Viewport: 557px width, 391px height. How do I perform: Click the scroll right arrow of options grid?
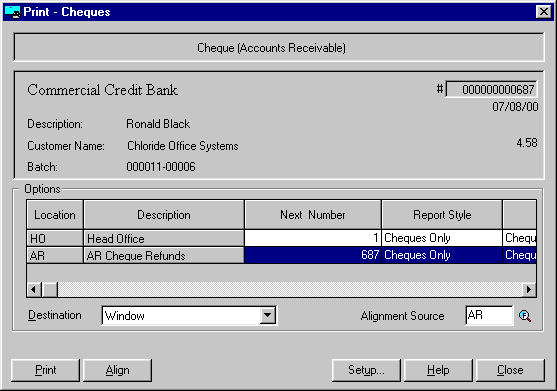tap(529, 289)
